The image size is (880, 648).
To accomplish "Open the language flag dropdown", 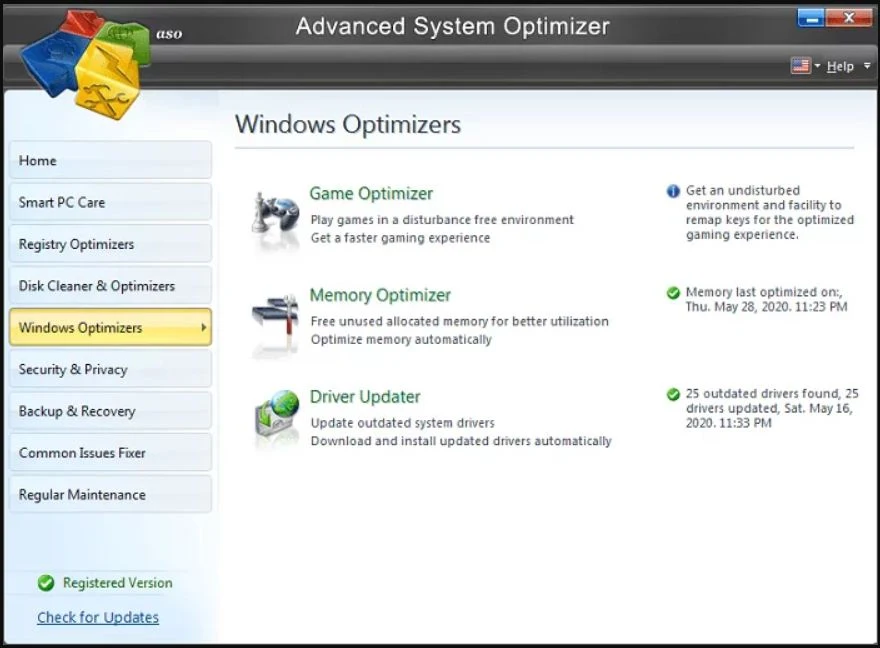I will 801,66.
